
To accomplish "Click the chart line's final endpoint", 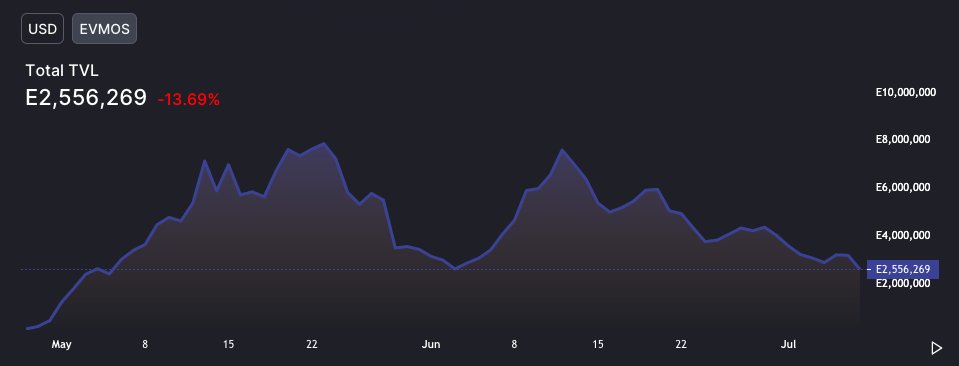I will tap(860, 269).
